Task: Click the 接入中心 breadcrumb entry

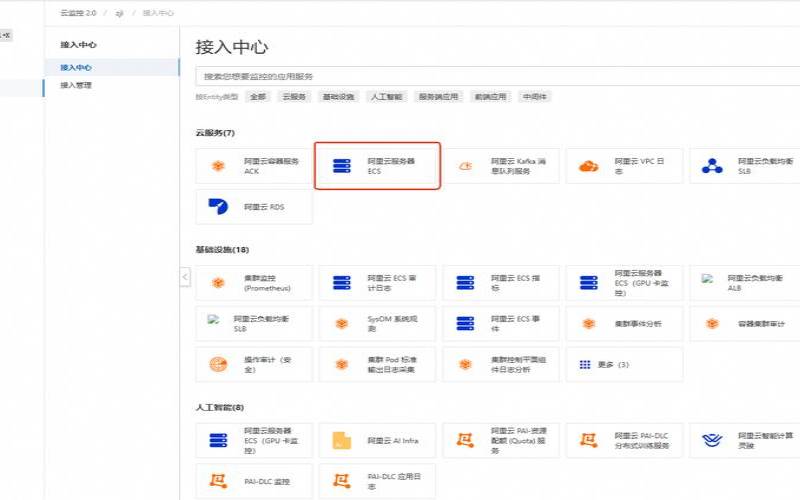Action: click(x=158, y=13)
